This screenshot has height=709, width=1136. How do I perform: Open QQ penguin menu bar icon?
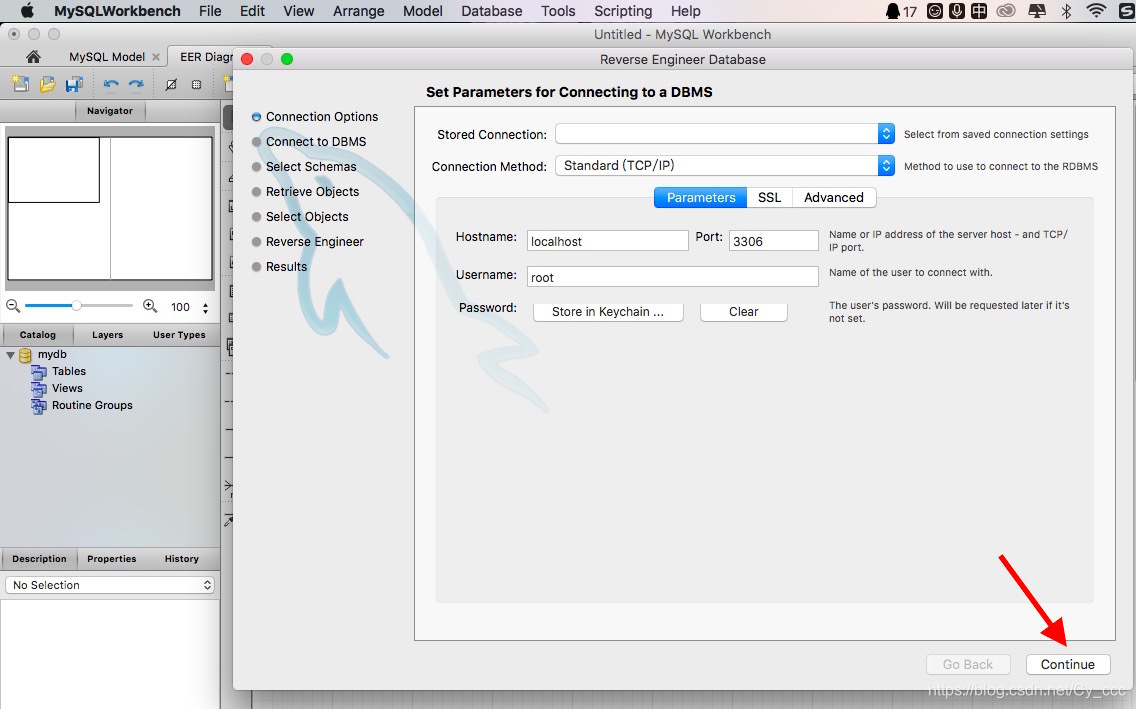(893, 11)
